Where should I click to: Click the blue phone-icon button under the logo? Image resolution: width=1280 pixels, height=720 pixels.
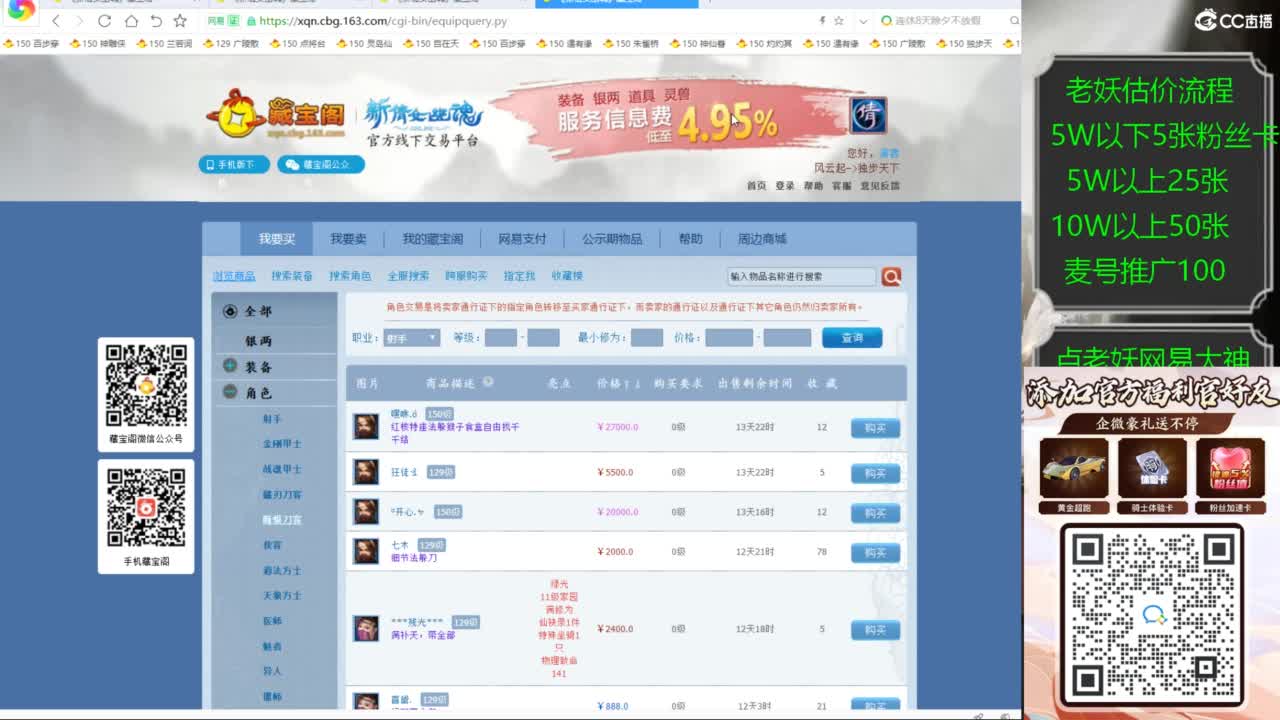[x=233, y=164]
